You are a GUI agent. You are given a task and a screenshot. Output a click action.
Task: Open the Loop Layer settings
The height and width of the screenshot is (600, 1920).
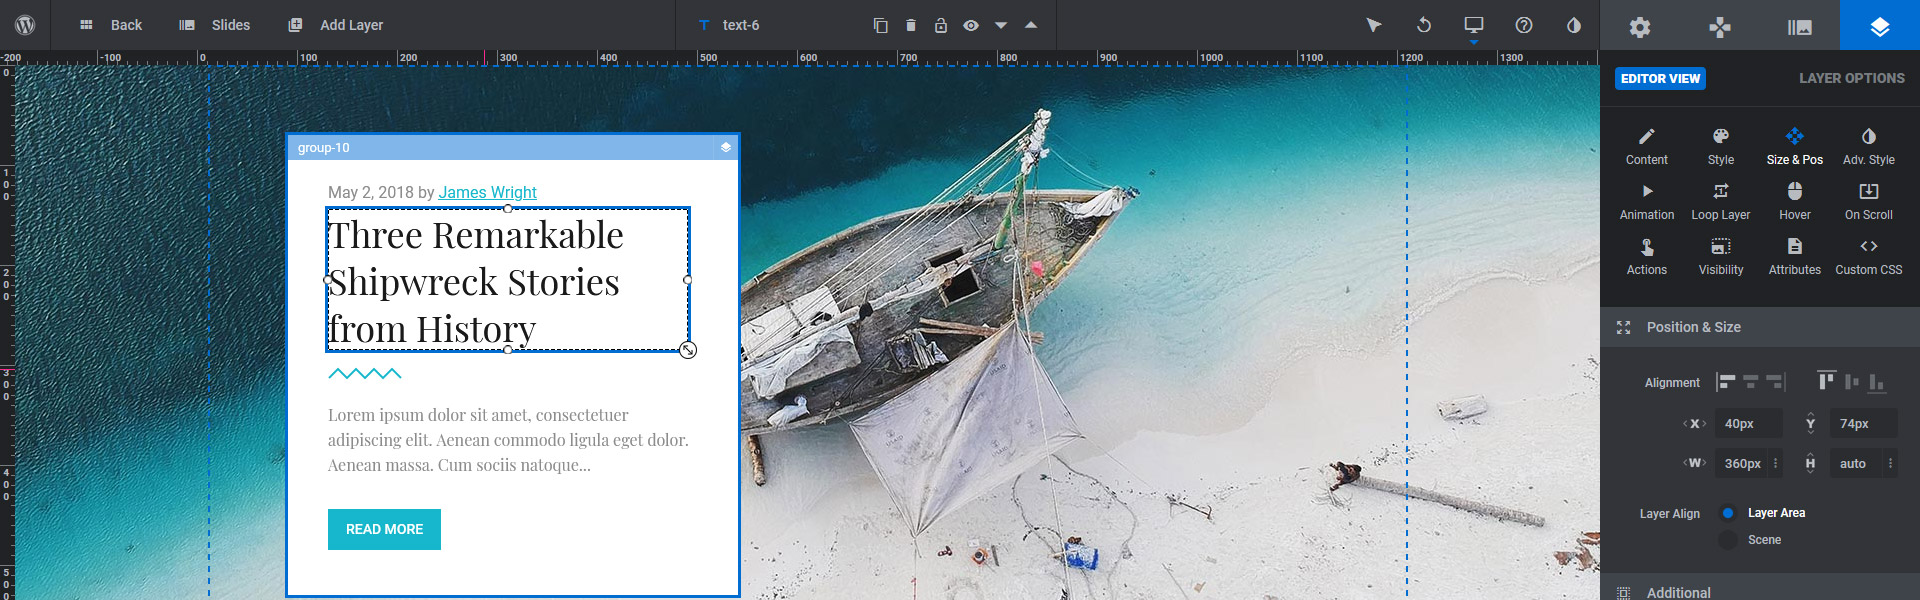(1721, 201)
